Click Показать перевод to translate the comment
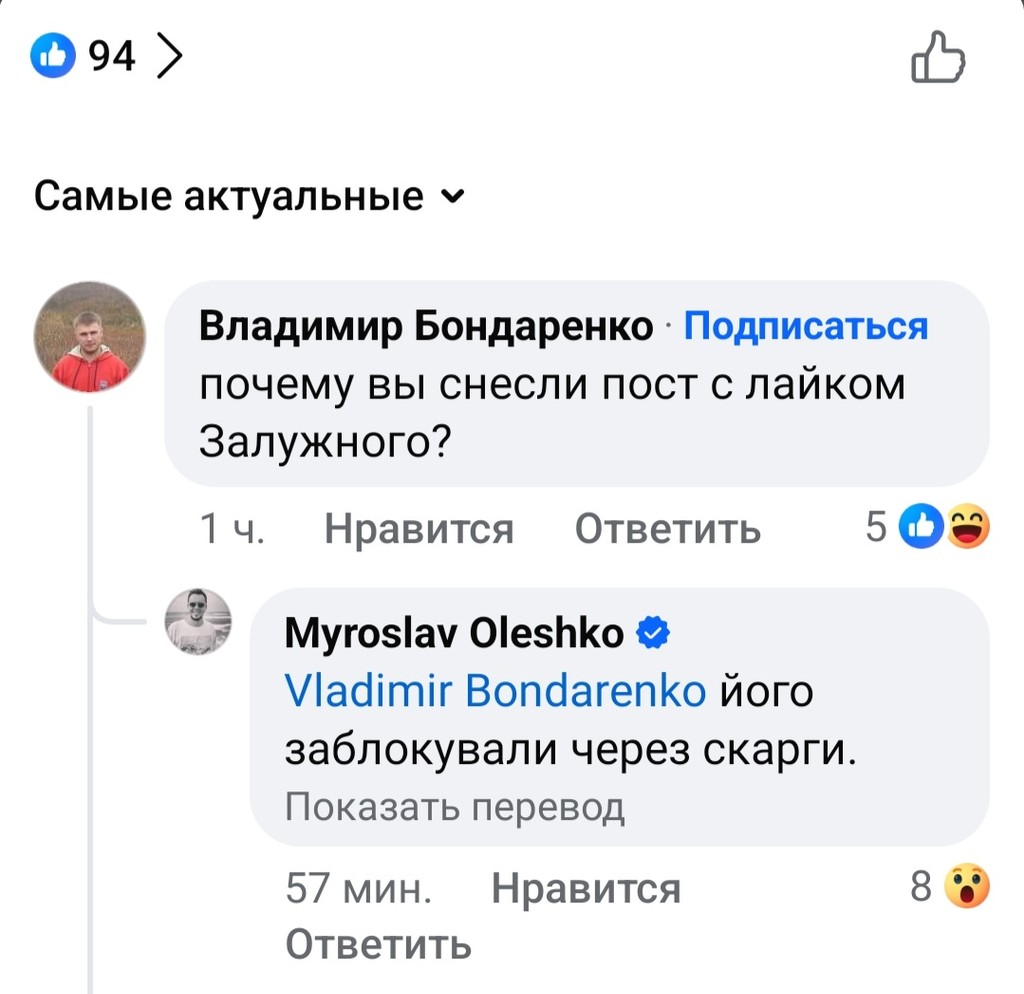The image size is (1024, 994). point(455,804)
